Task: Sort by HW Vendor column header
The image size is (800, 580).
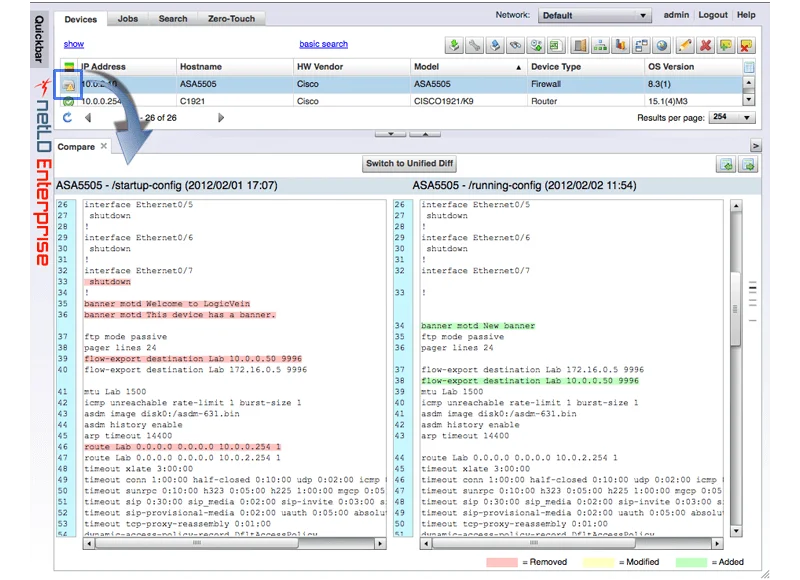Action: click(x=351, y=67)
